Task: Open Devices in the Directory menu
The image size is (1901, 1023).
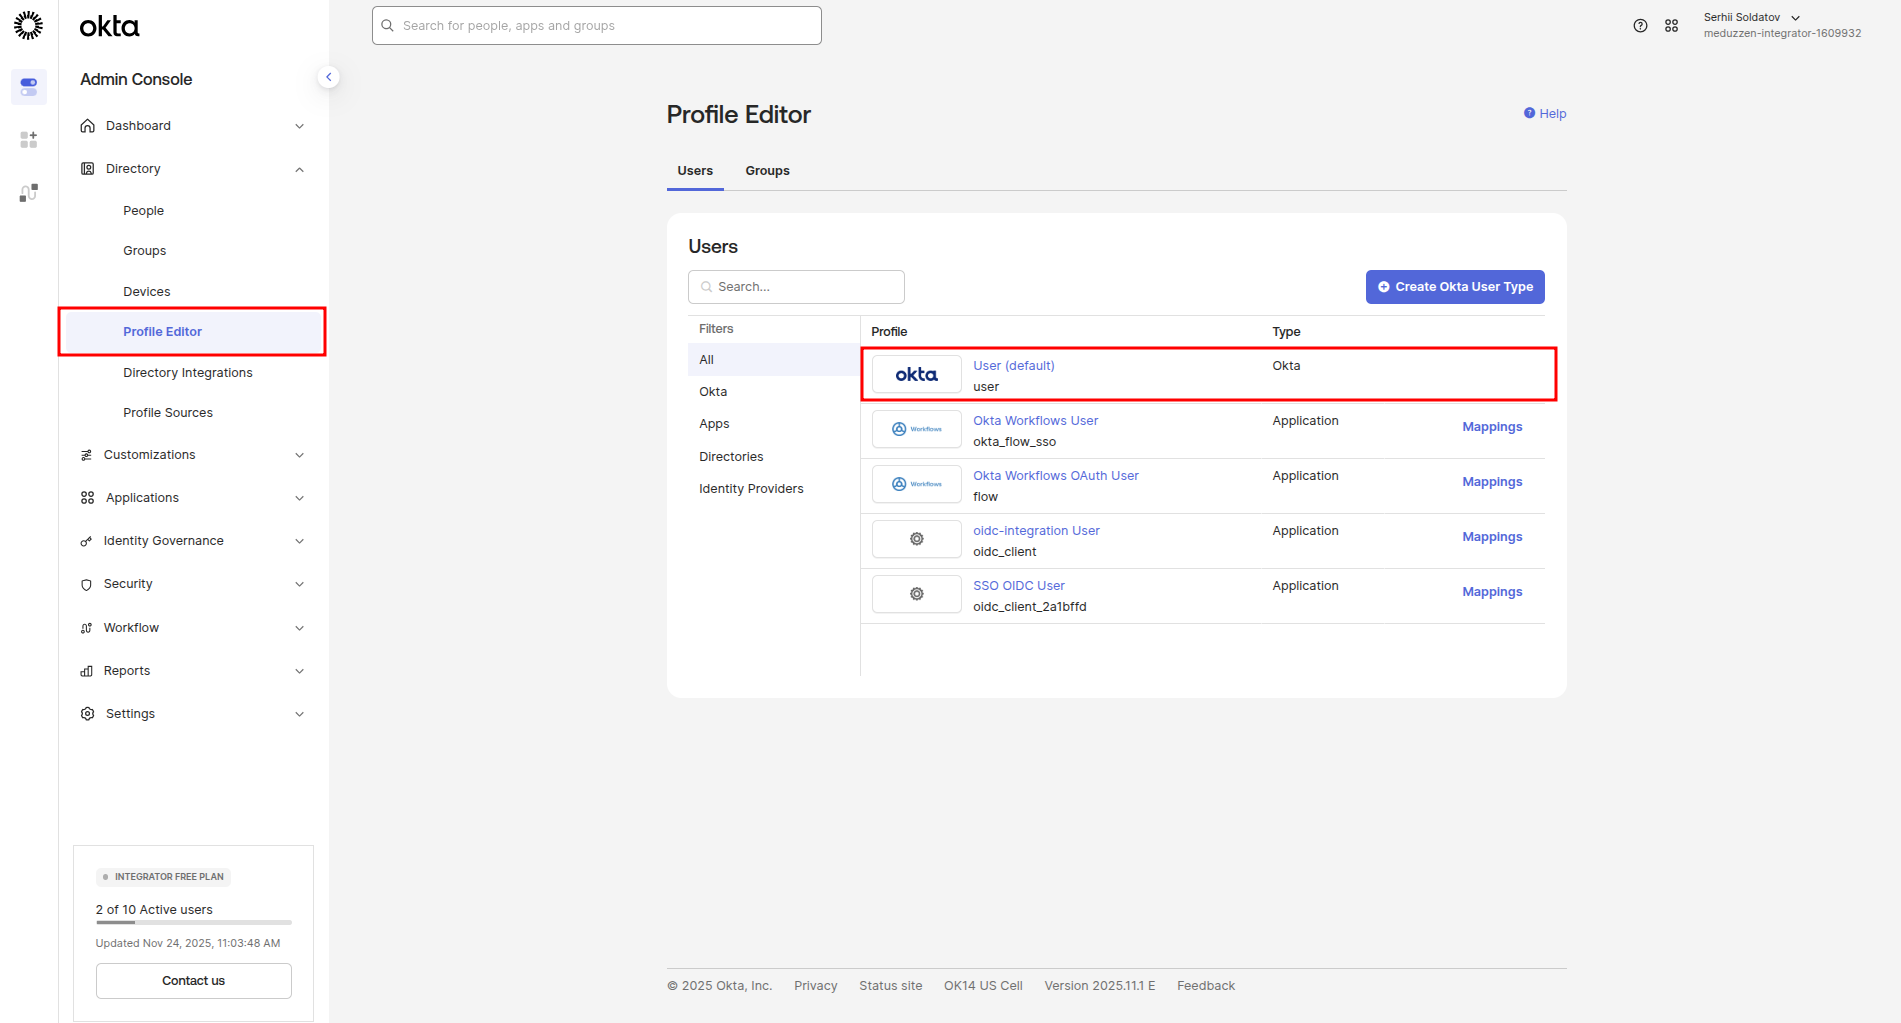Action: [x=146, y=292]
